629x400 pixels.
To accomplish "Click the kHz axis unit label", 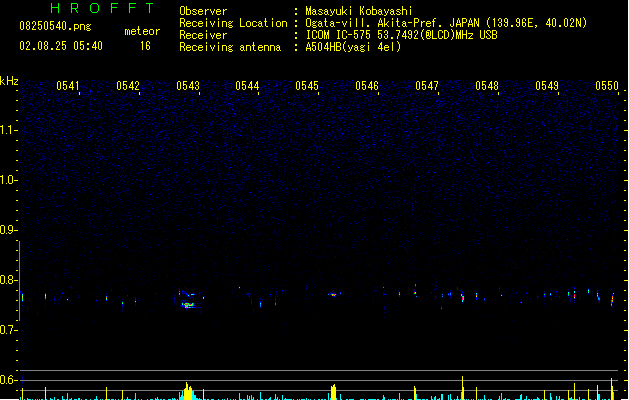I will 9,81.
